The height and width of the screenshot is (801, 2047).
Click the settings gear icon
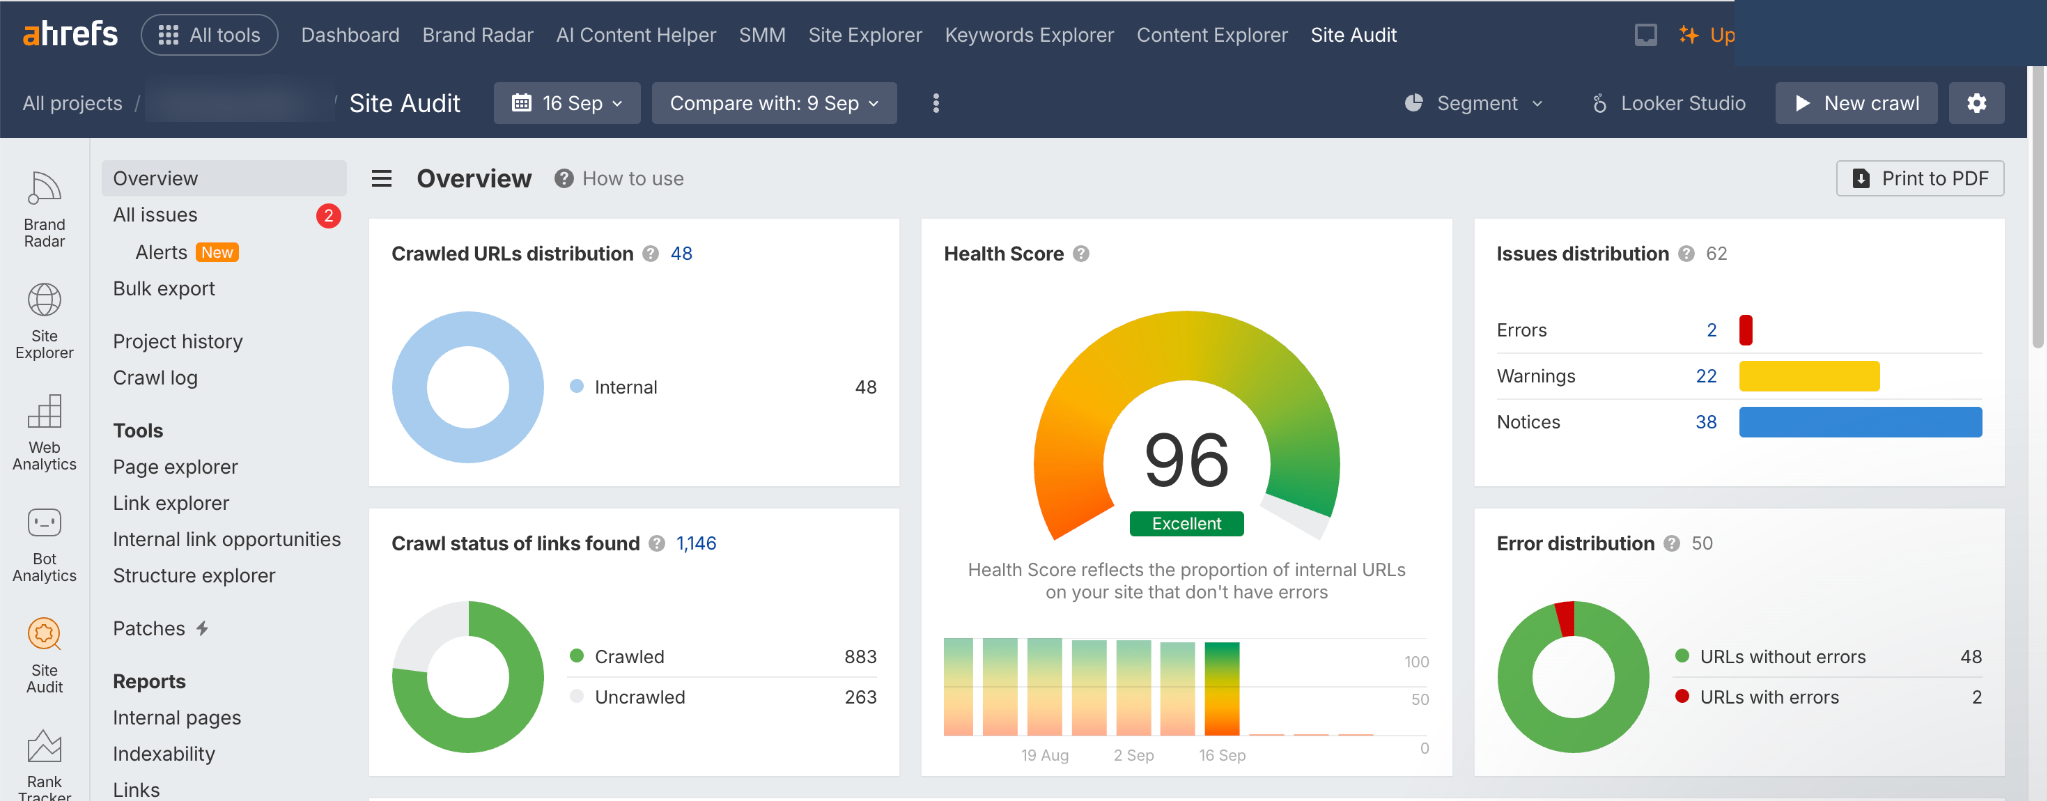click(1976, 103)
